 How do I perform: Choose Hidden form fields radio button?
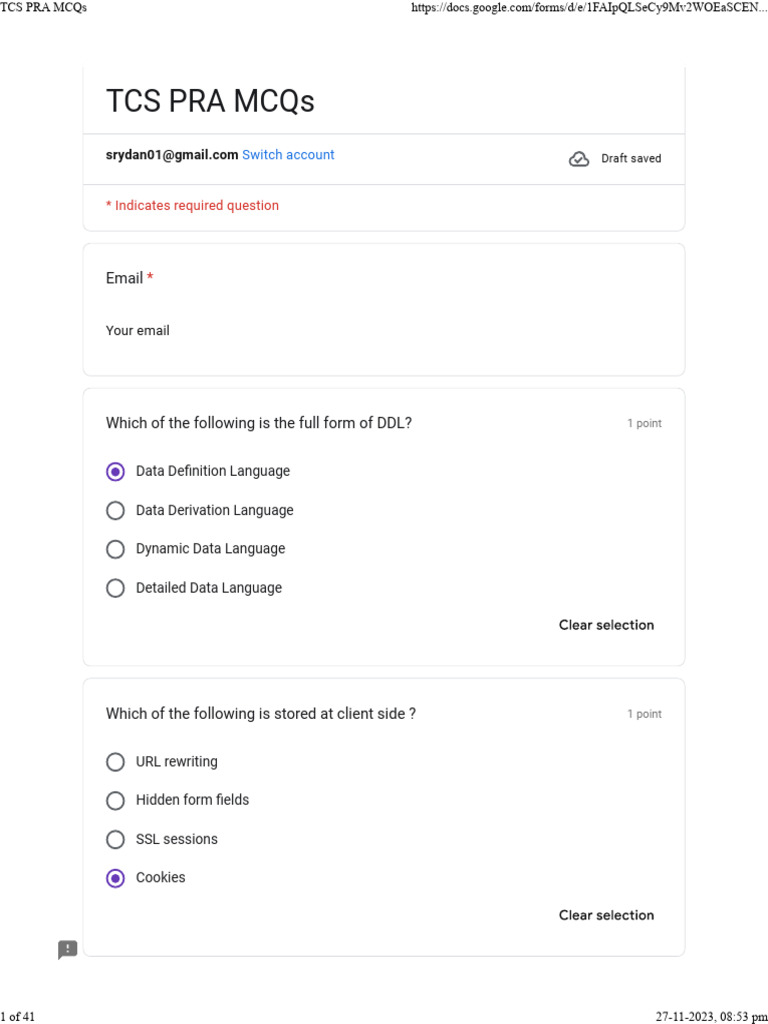[116, 800]
